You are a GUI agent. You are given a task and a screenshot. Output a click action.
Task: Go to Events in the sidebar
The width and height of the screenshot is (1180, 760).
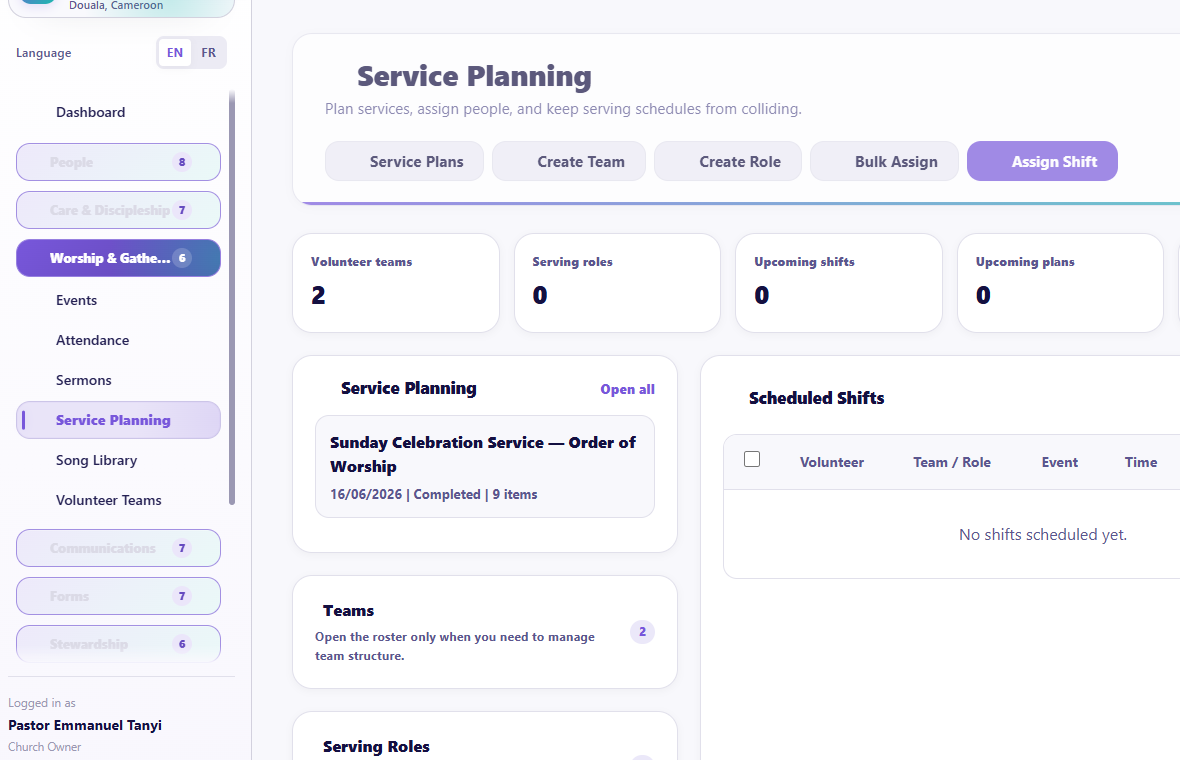coord(118,300)
